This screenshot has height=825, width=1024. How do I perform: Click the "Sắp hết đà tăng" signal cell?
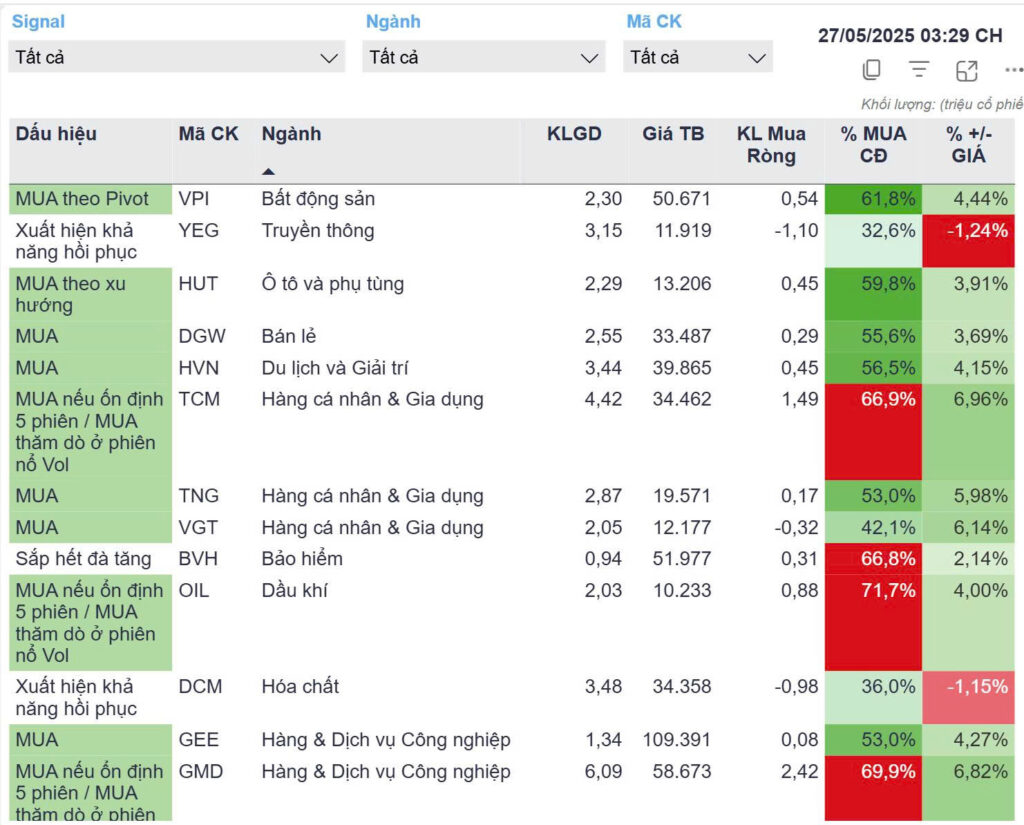pos(82,559)
